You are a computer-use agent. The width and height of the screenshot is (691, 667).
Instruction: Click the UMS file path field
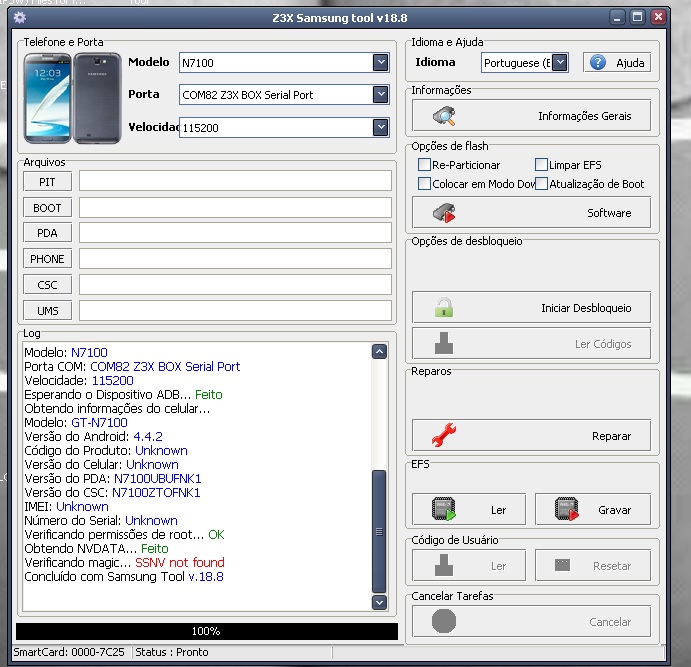235,311
